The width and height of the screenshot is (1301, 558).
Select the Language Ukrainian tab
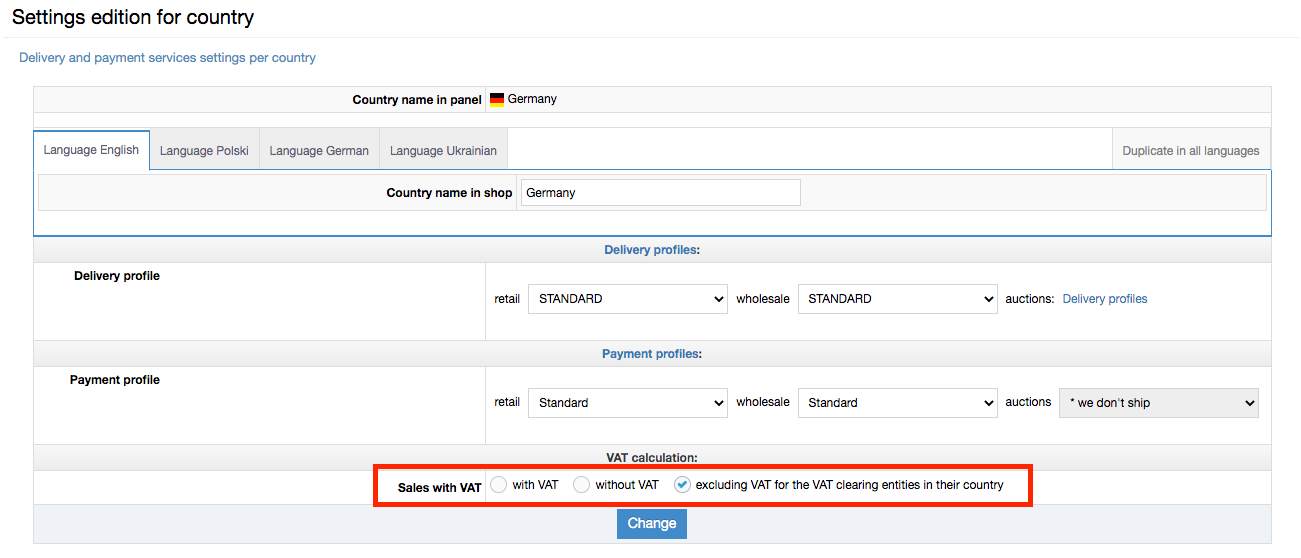[x=443, y=151]
